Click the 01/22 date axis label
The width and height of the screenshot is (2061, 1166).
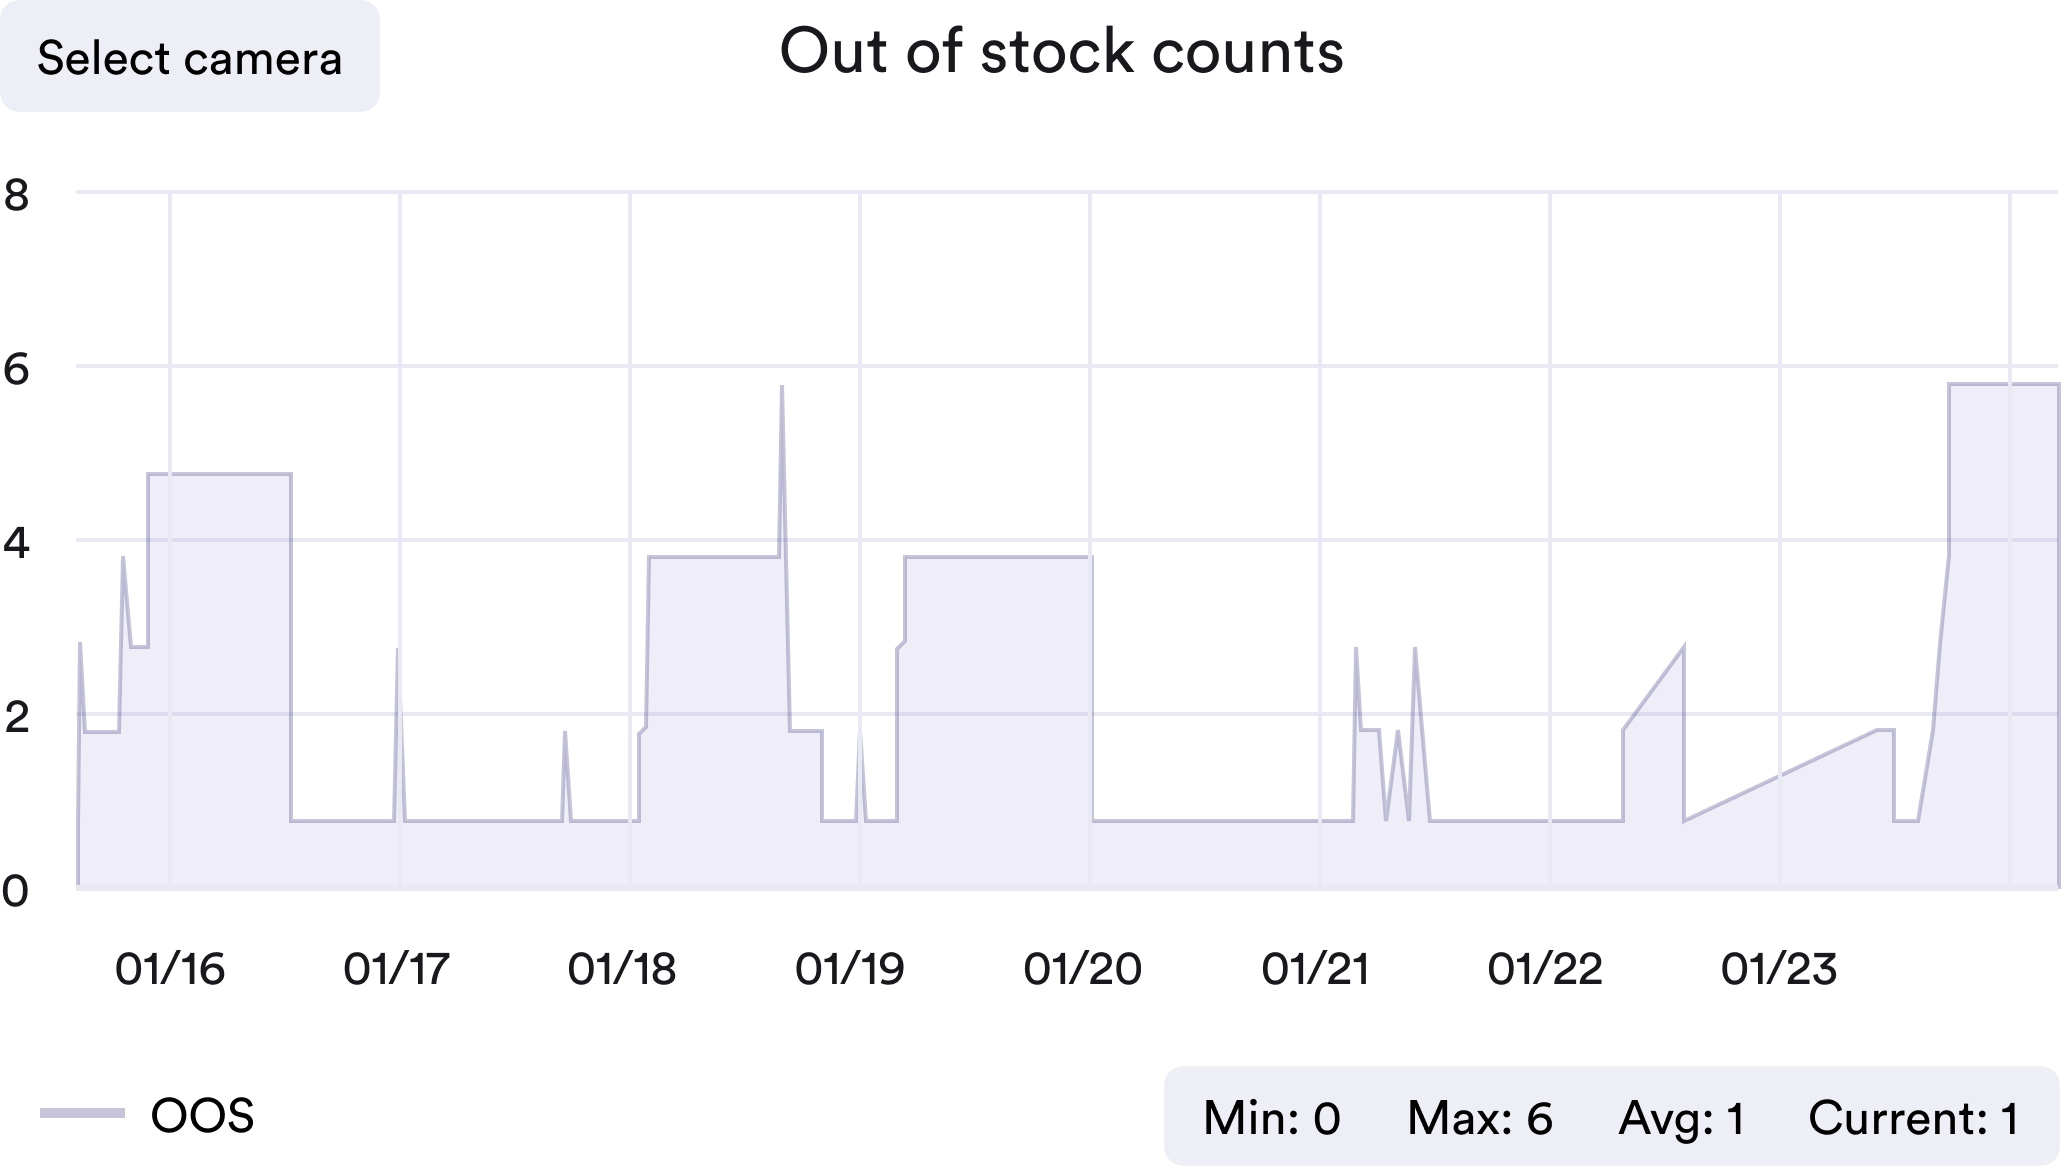pos(1545,969)
